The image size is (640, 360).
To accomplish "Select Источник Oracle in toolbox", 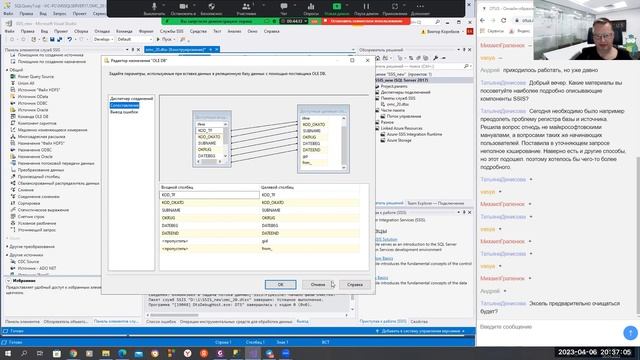I will tap(33, 110).
